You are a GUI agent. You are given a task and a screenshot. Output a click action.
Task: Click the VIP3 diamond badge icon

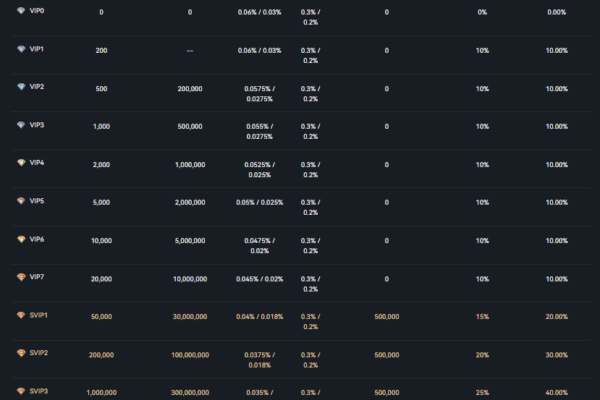click(x=21, y=125)
